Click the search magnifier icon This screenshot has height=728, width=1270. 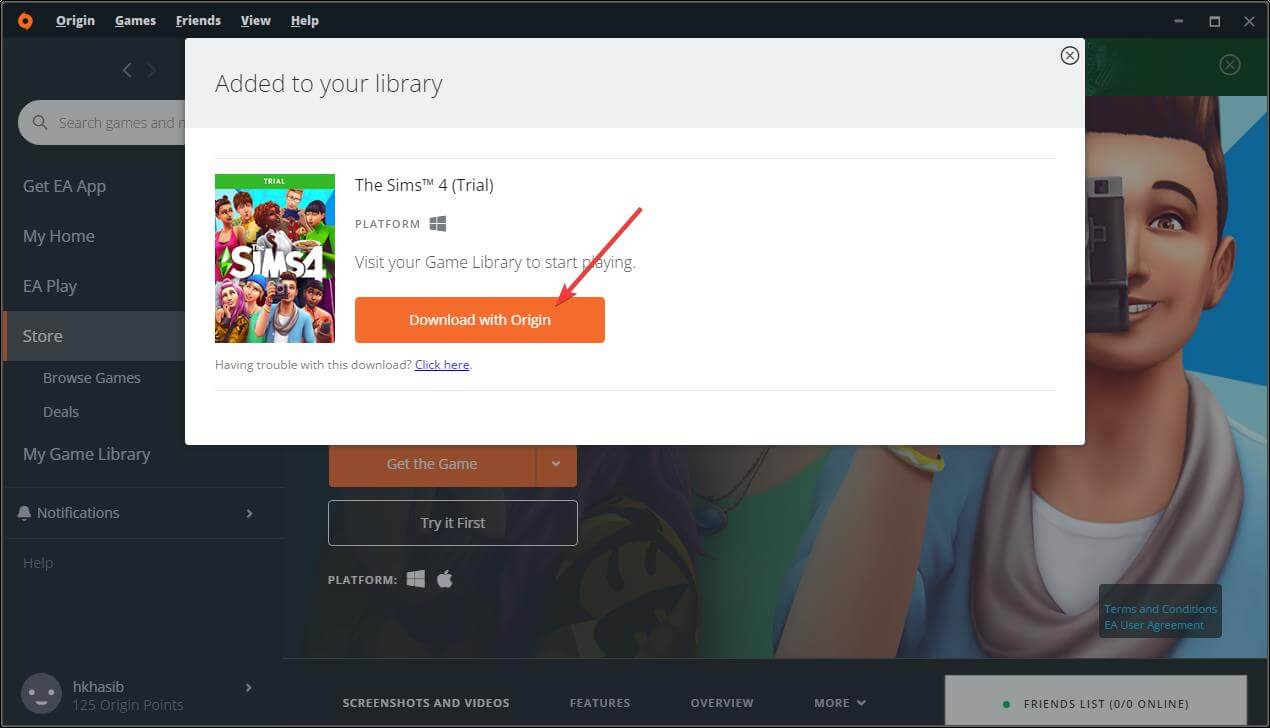(x=40, y=122)
